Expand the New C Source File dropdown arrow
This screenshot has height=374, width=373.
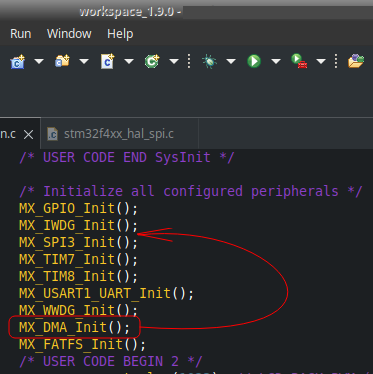pyautogui.click(x=129, y=61)
